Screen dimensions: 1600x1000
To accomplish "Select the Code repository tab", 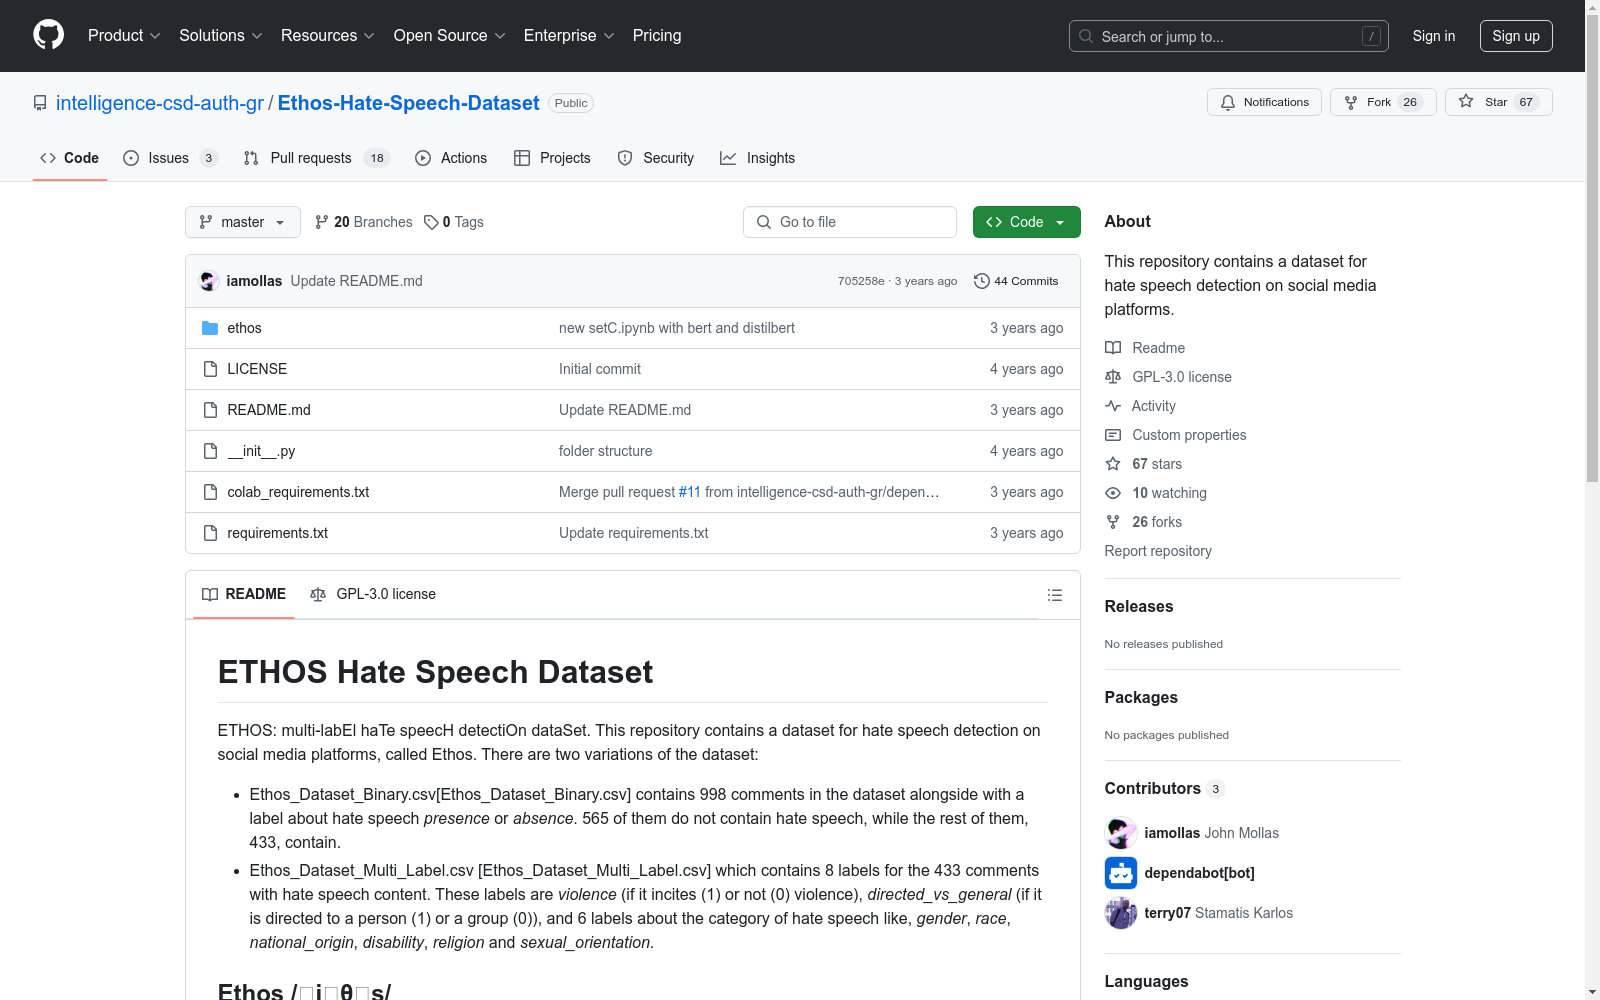I will pyautogui.click(x=70, y=158).
